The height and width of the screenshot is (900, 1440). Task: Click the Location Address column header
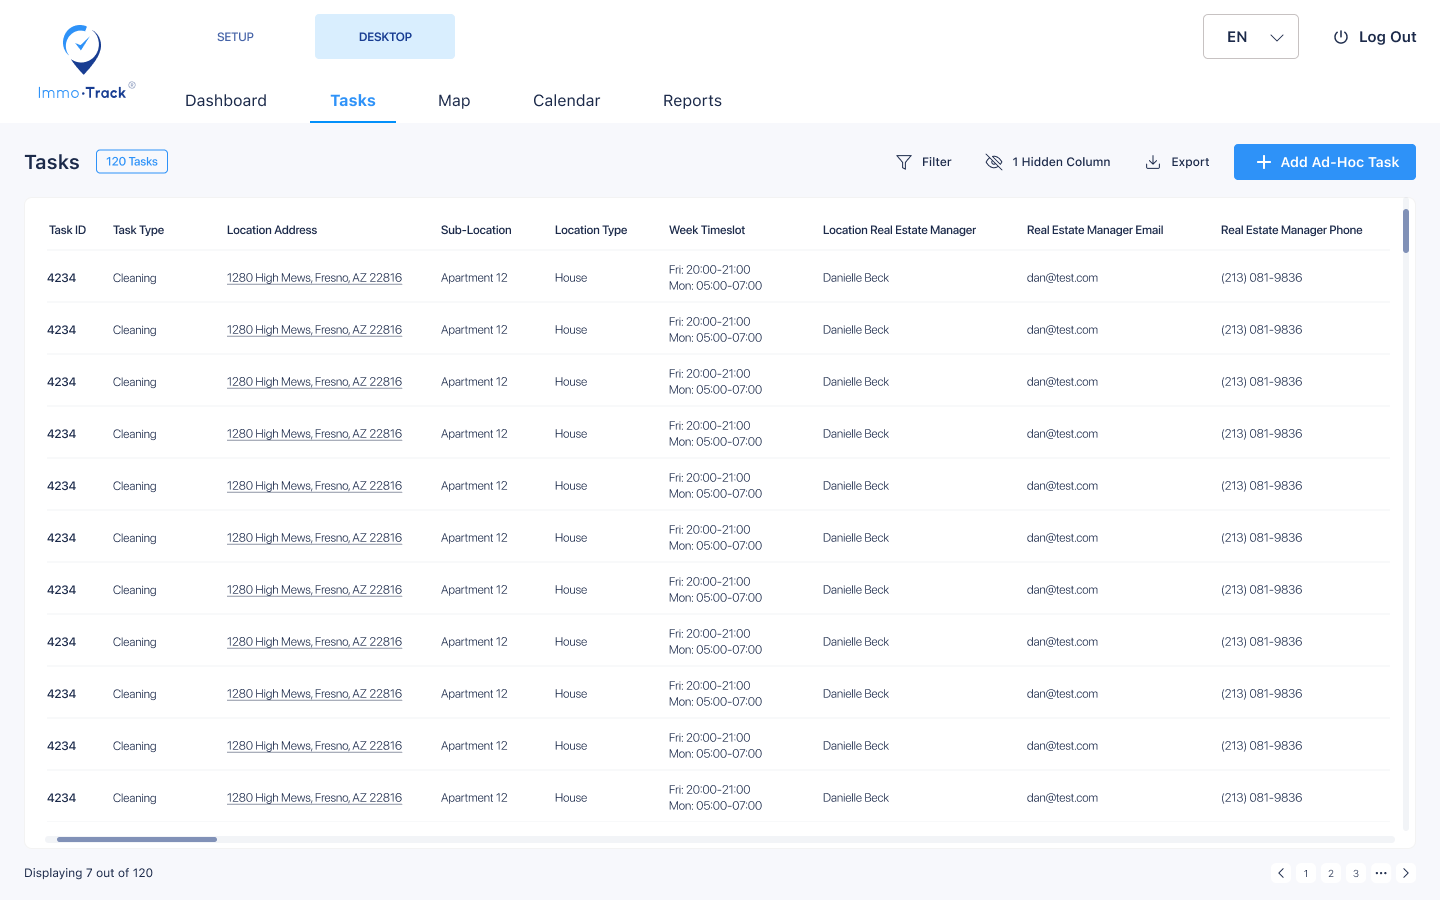tap(272, 230)
